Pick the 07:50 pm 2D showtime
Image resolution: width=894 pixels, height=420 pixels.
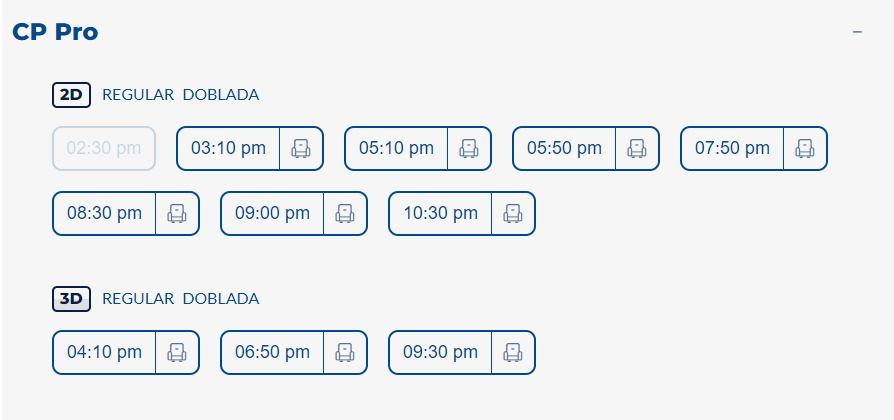[x=732, y=149]
